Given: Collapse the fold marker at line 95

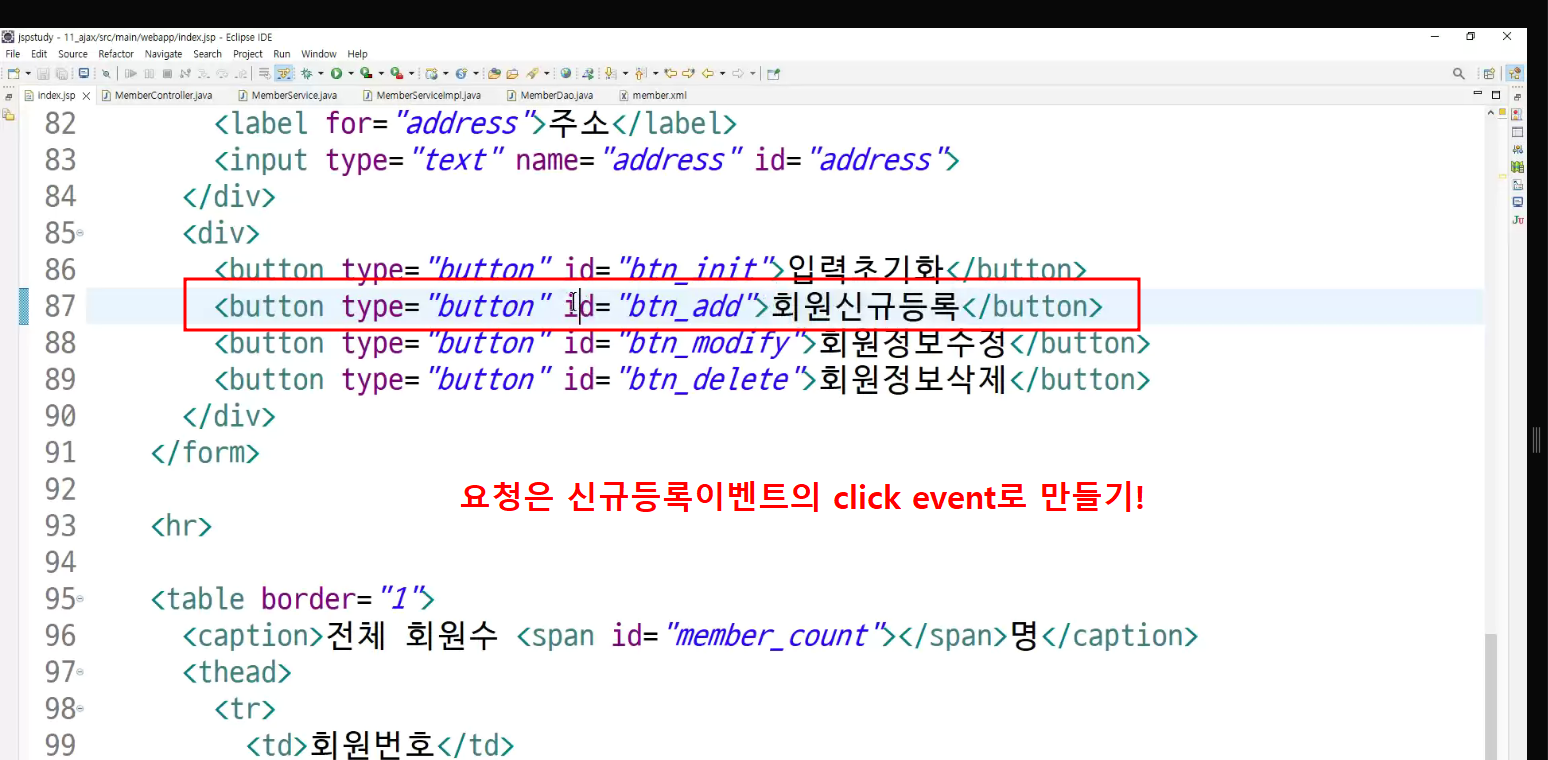Looking at the screenshot, I should coord(80,600).
